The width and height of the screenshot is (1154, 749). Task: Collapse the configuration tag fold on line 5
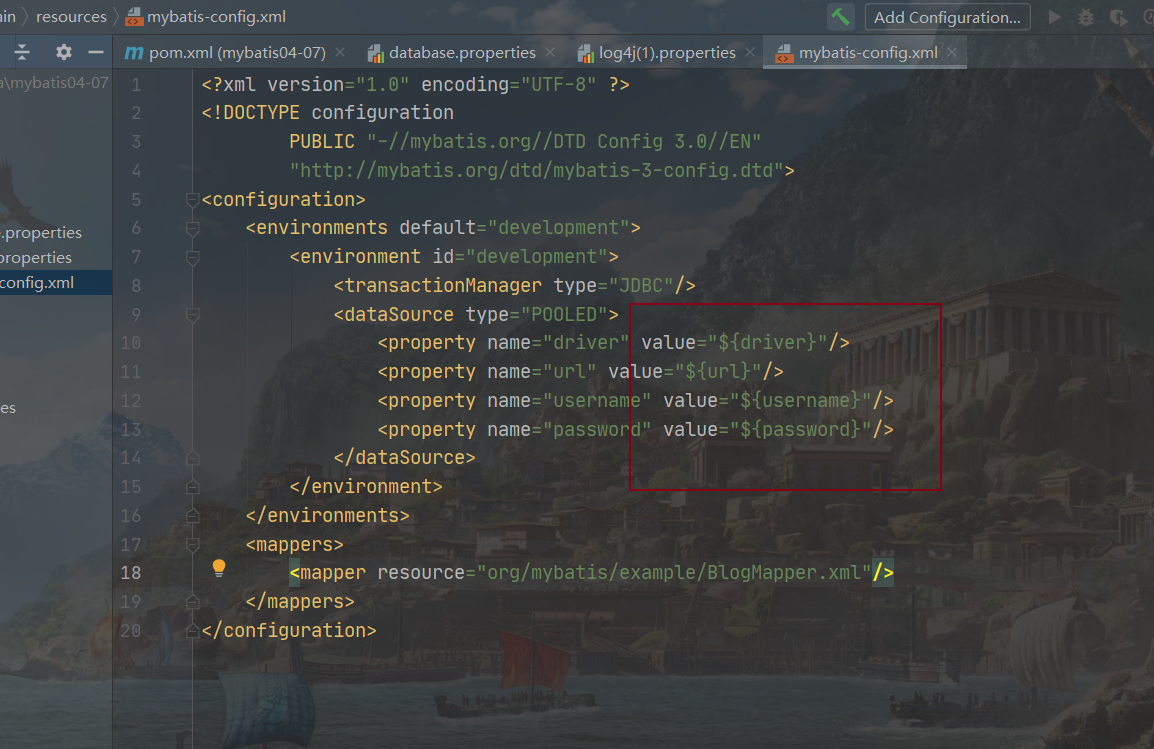pyautogui.click(x=192, y=199)
